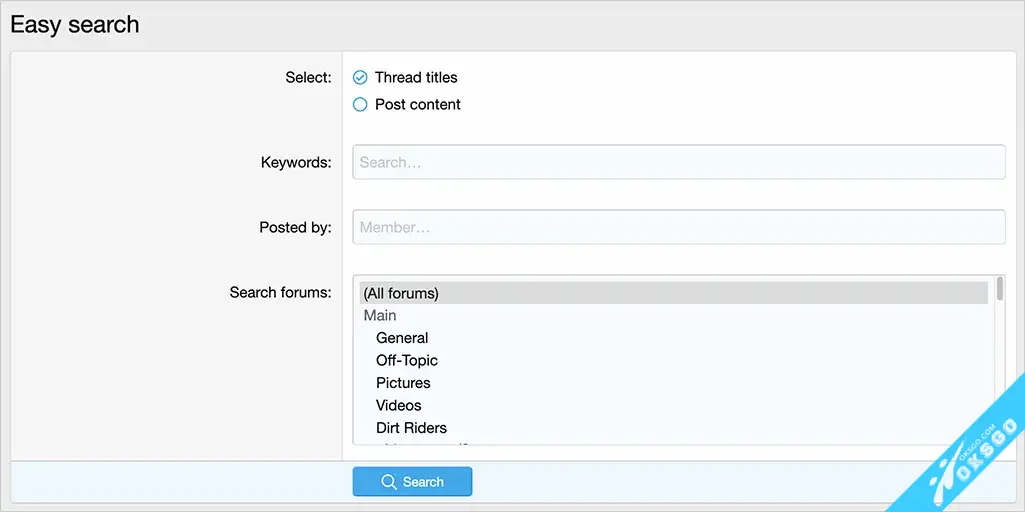1025x512 pixels.
Task: Select the Thread titles radio button
Action: pos(360,78)
